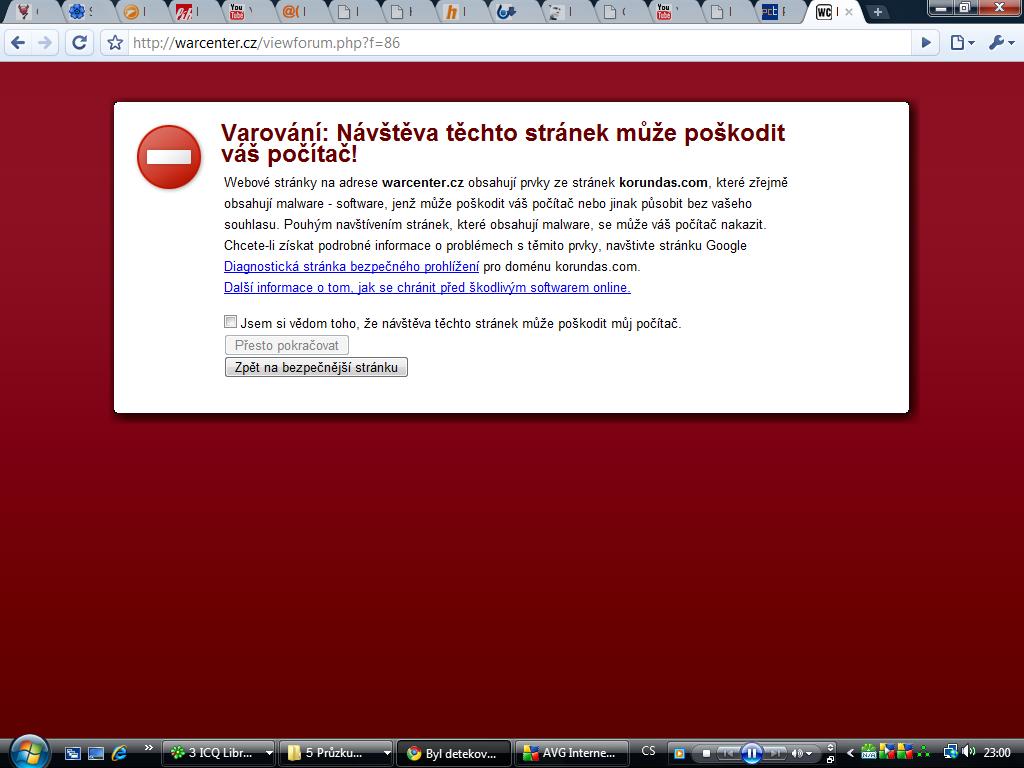
Task: Close the active WC tab
Action: point(848,12)
